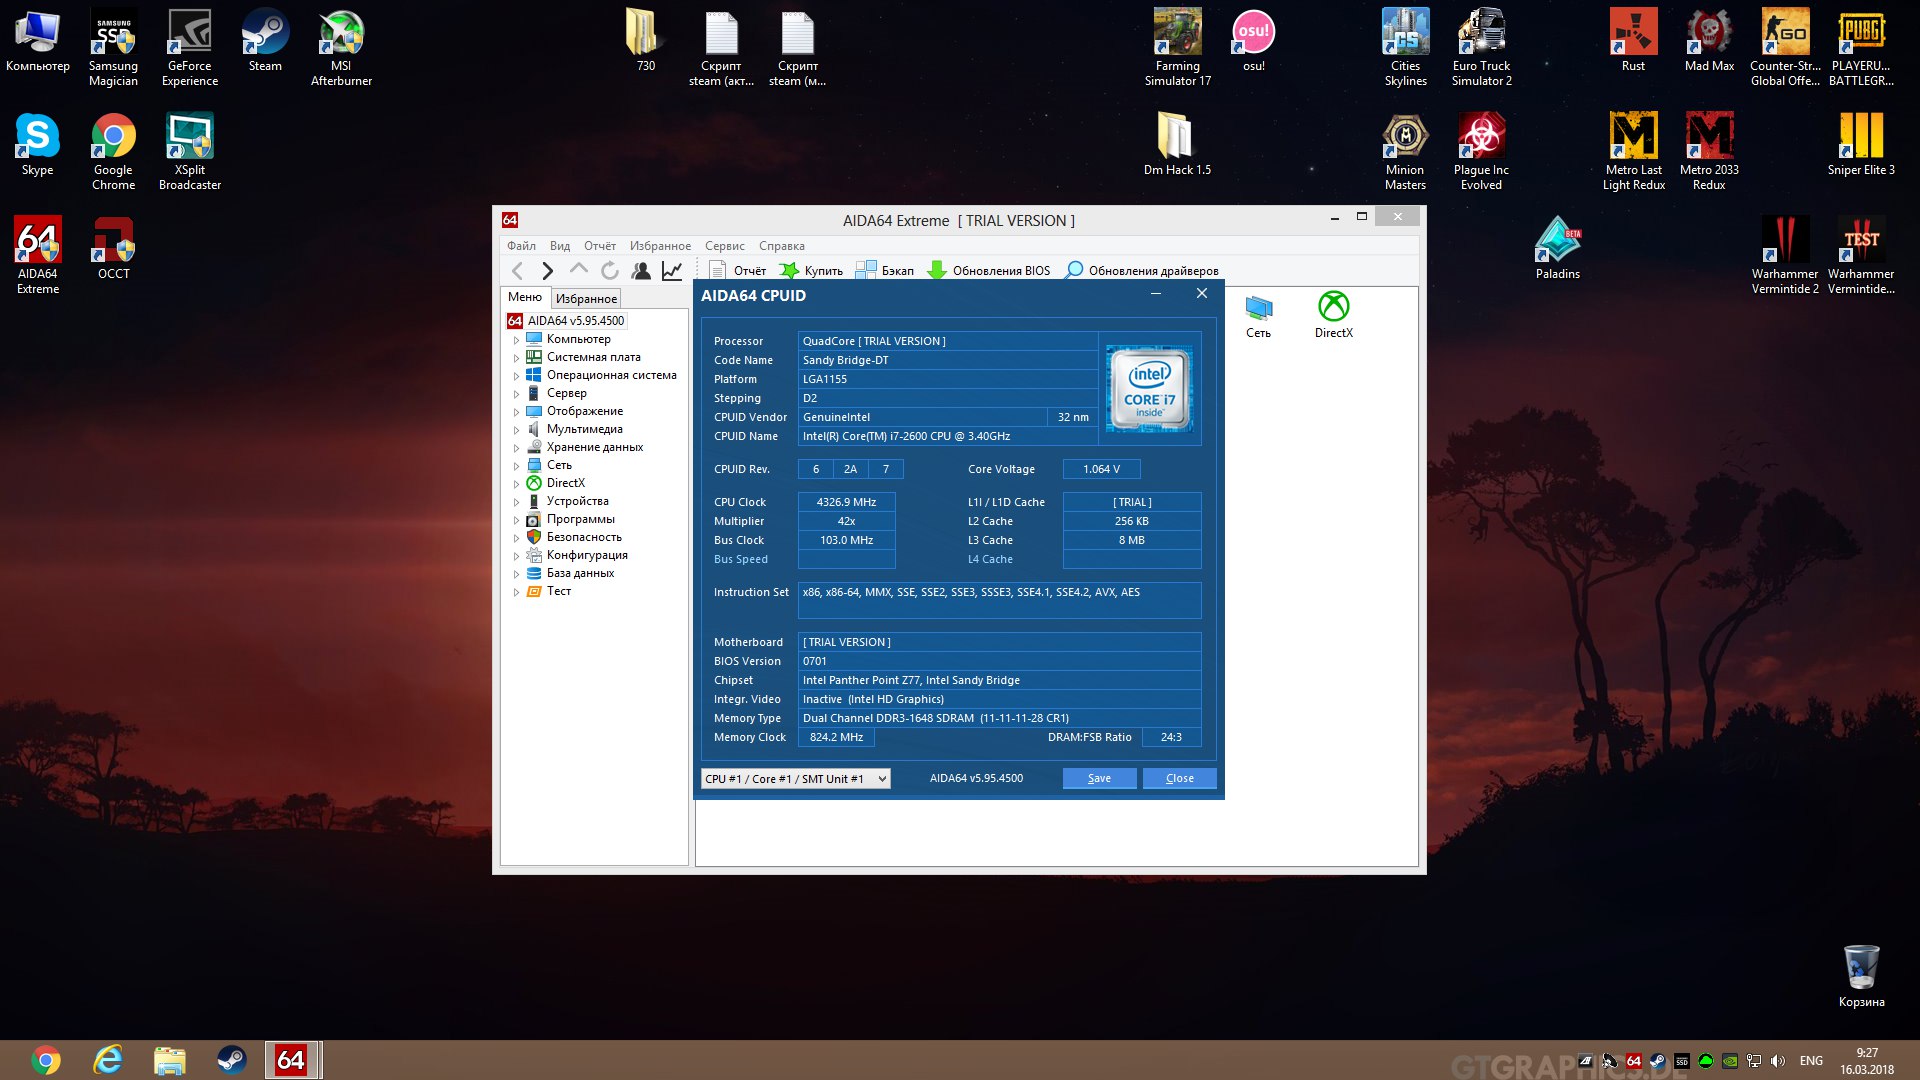This screenshot has width=1920, height=1080.
Task: Open Steam from the Windows taskbar
Action: click(x=232, y=1060)
